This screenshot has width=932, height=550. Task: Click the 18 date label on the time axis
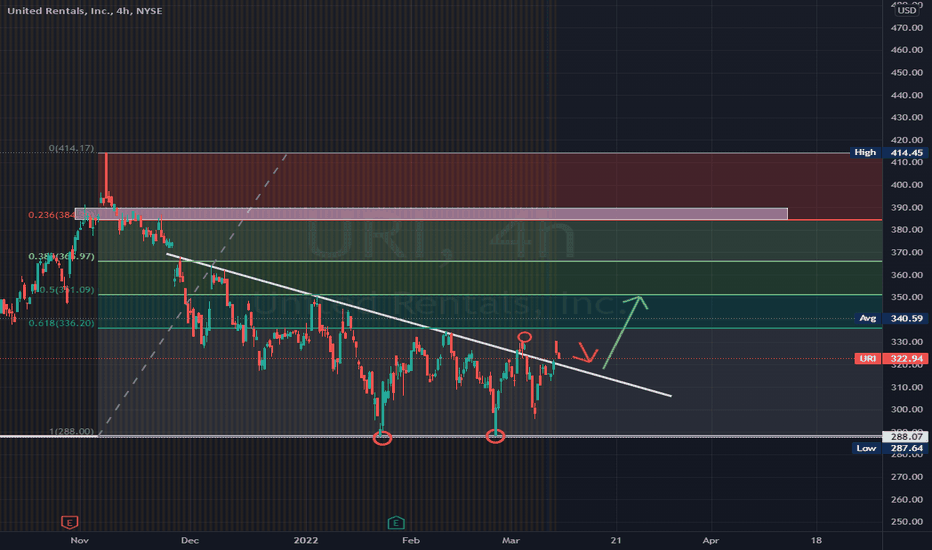[x=816, y=540]
